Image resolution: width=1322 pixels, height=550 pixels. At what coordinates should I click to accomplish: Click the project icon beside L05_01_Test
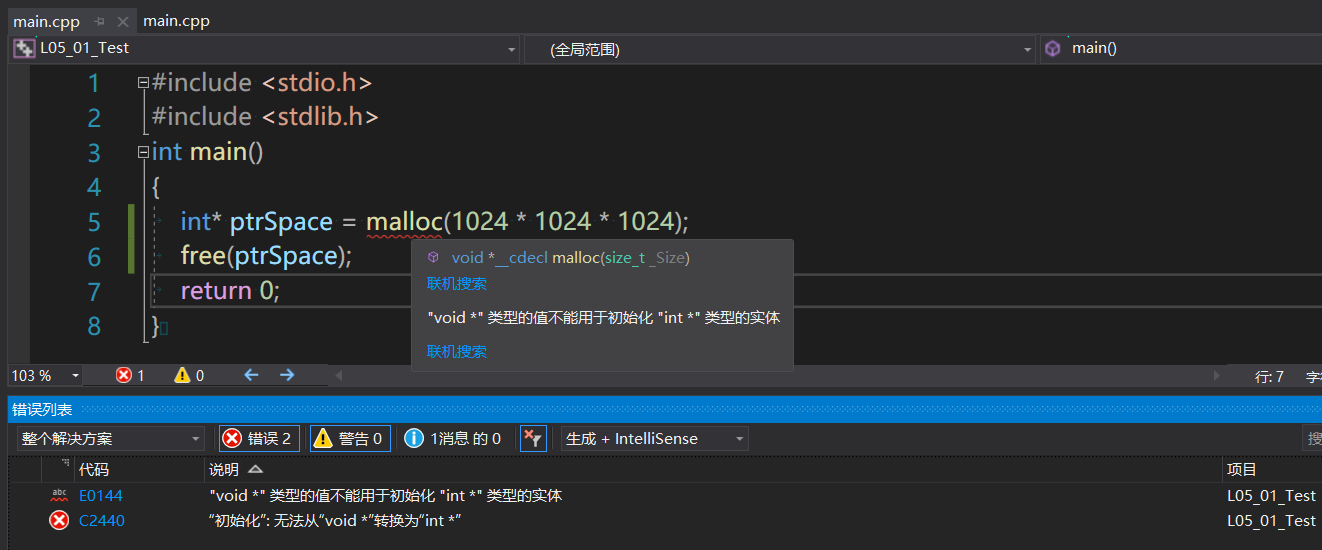[x=24, y=48]
